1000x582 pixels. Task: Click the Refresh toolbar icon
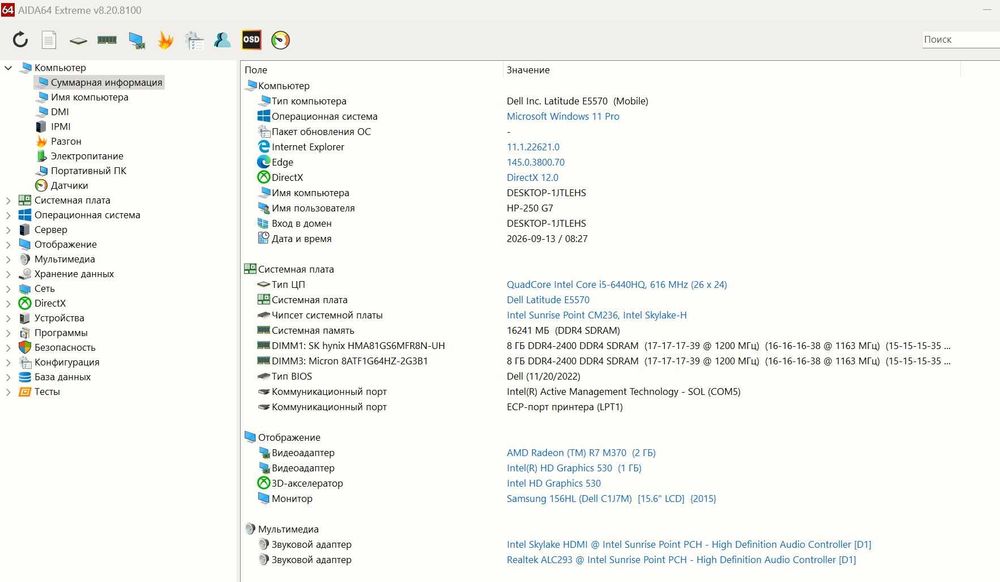click(x=20, y=40)
